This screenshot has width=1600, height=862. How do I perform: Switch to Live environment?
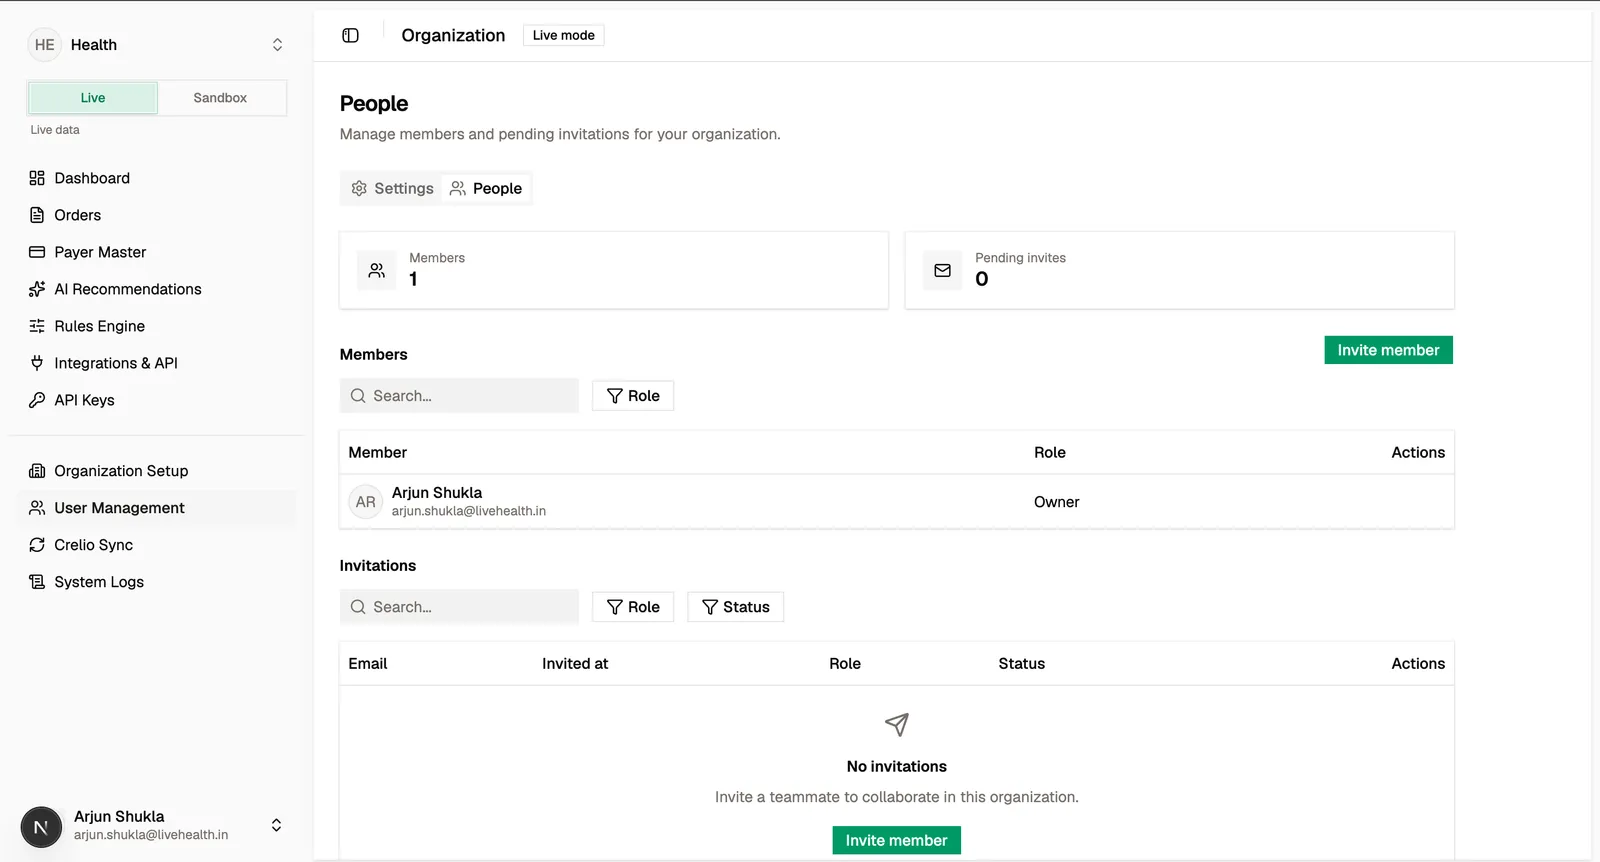tap(93, 98)
